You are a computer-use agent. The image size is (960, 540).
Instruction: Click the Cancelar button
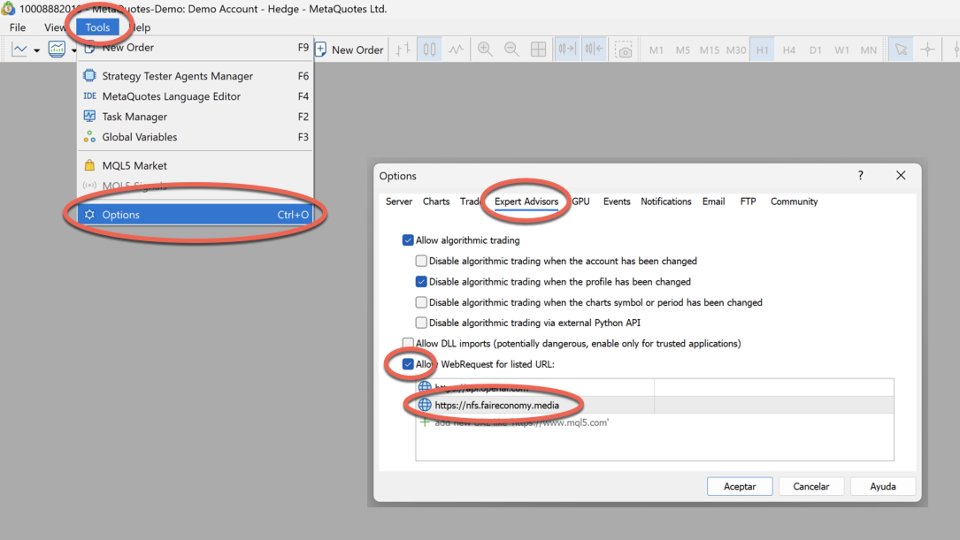click(811, 486)
